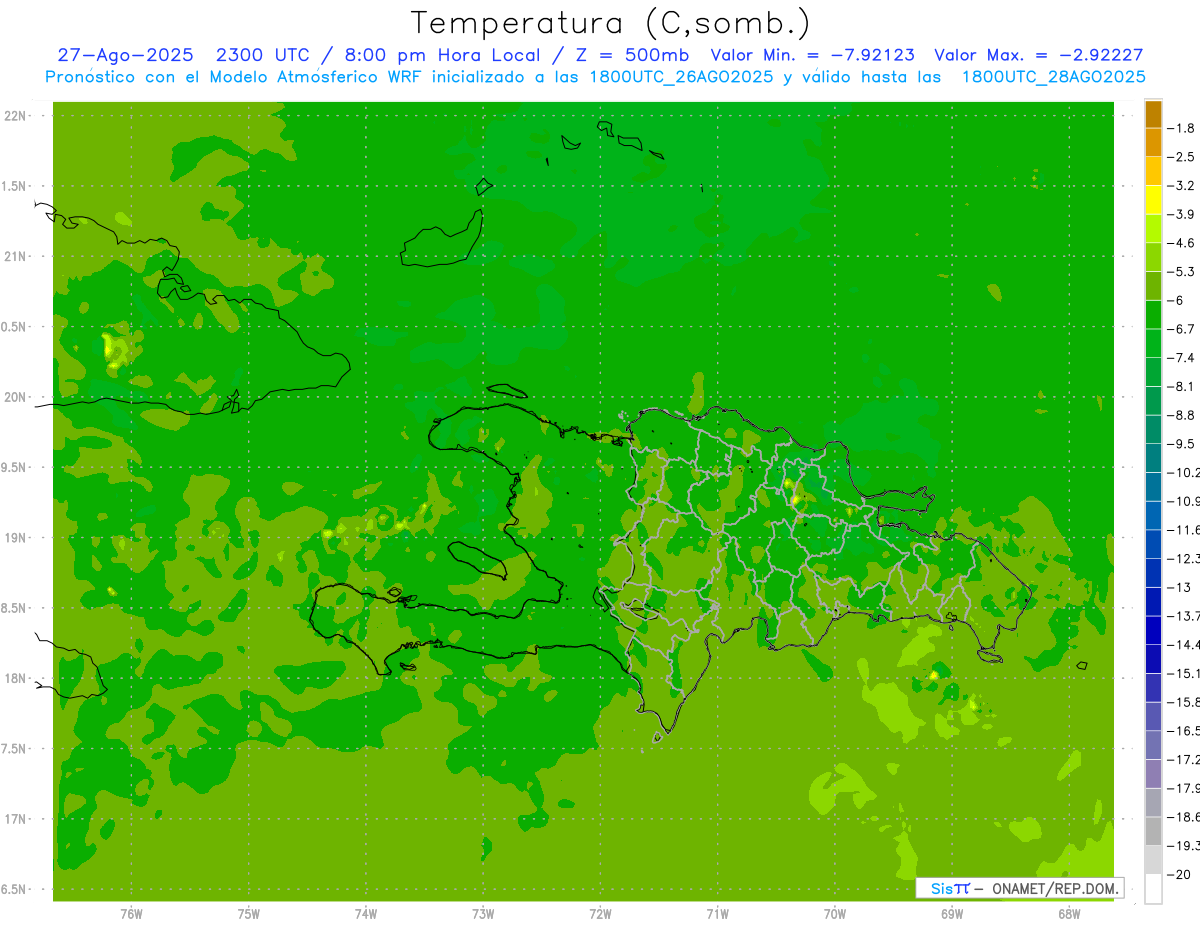1200x927 pixels.
Task: Click the "Valor Max. = -2.92227" text
Action: pos(1038,55)
